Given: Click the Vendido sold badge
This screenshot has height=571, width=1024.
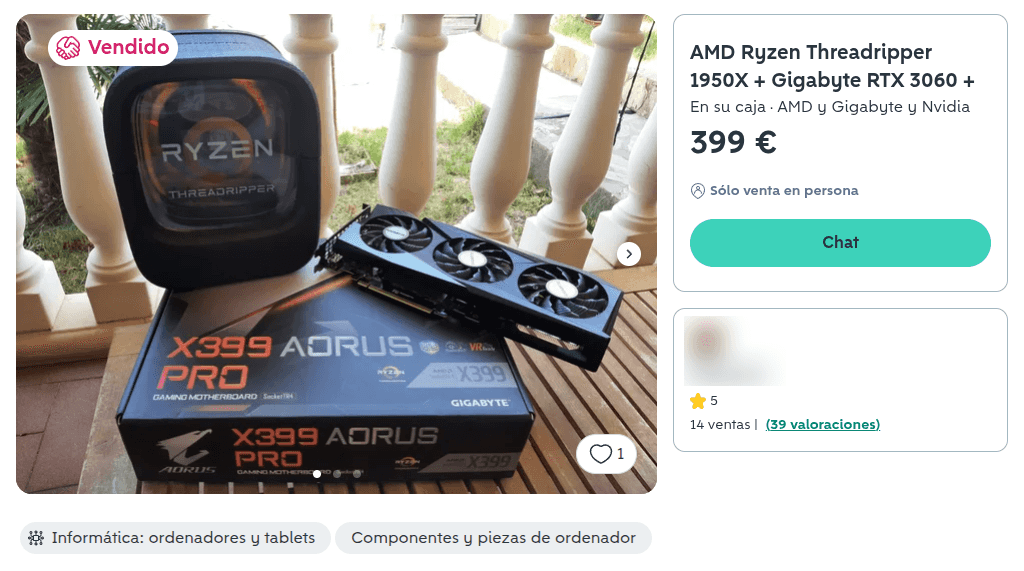Looking at the screenshot, I should tap(113, 47).
